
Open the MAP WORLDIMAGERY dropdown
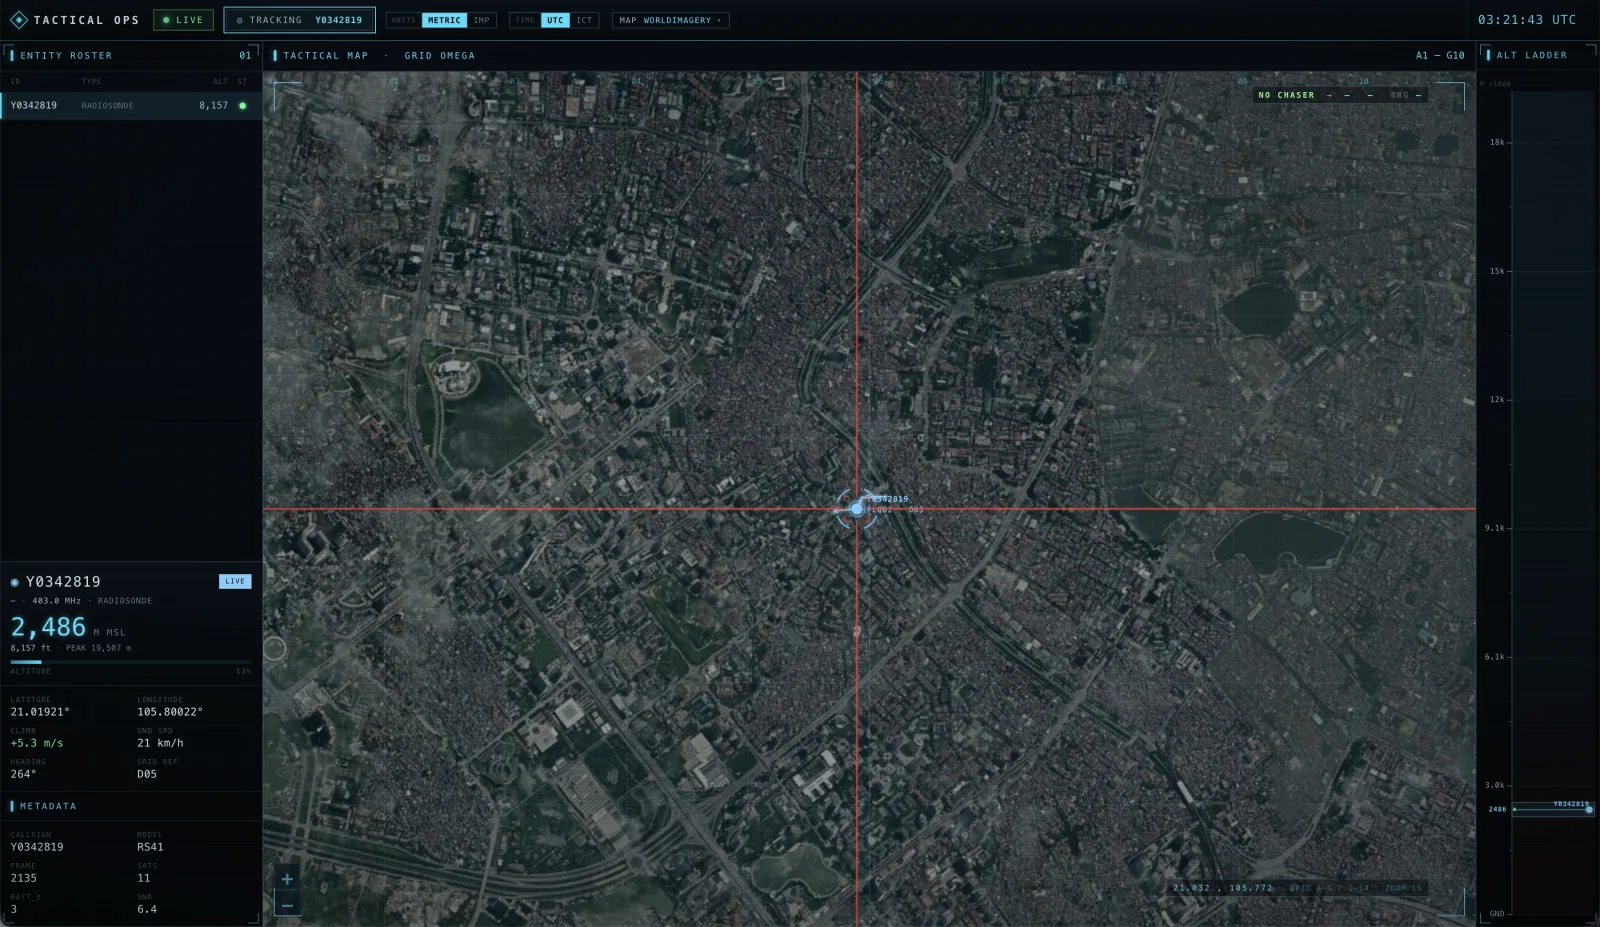pyautogui.click(x=670, y=20)
